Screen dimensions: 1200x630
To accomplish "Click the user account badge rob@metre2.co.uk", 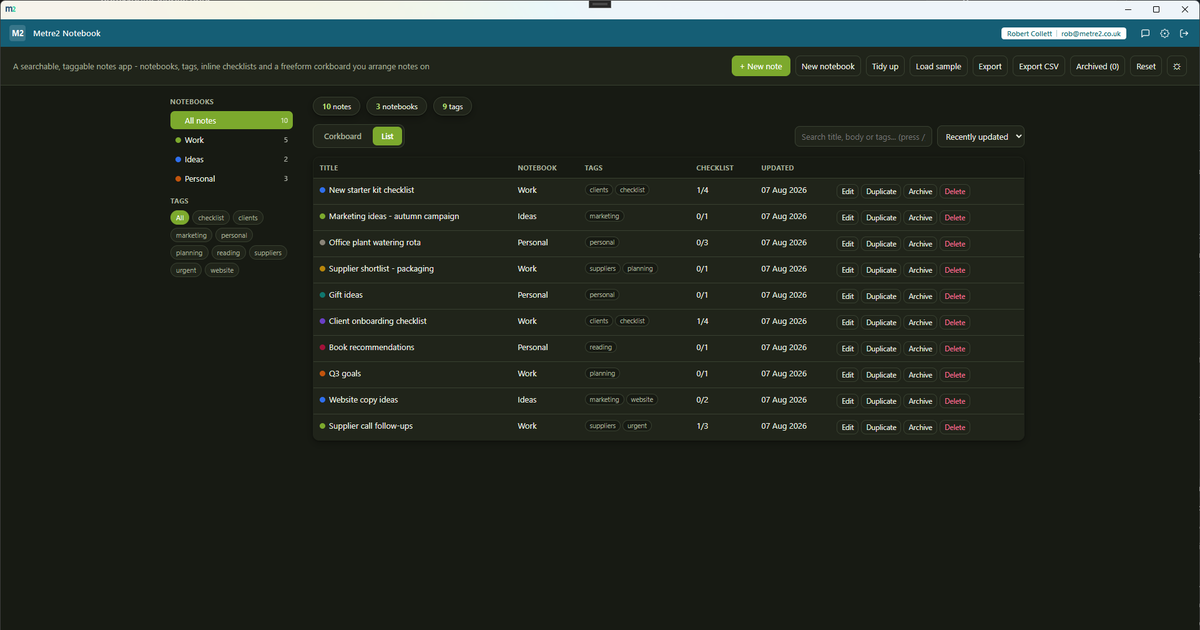I will tap(1064, 33).
